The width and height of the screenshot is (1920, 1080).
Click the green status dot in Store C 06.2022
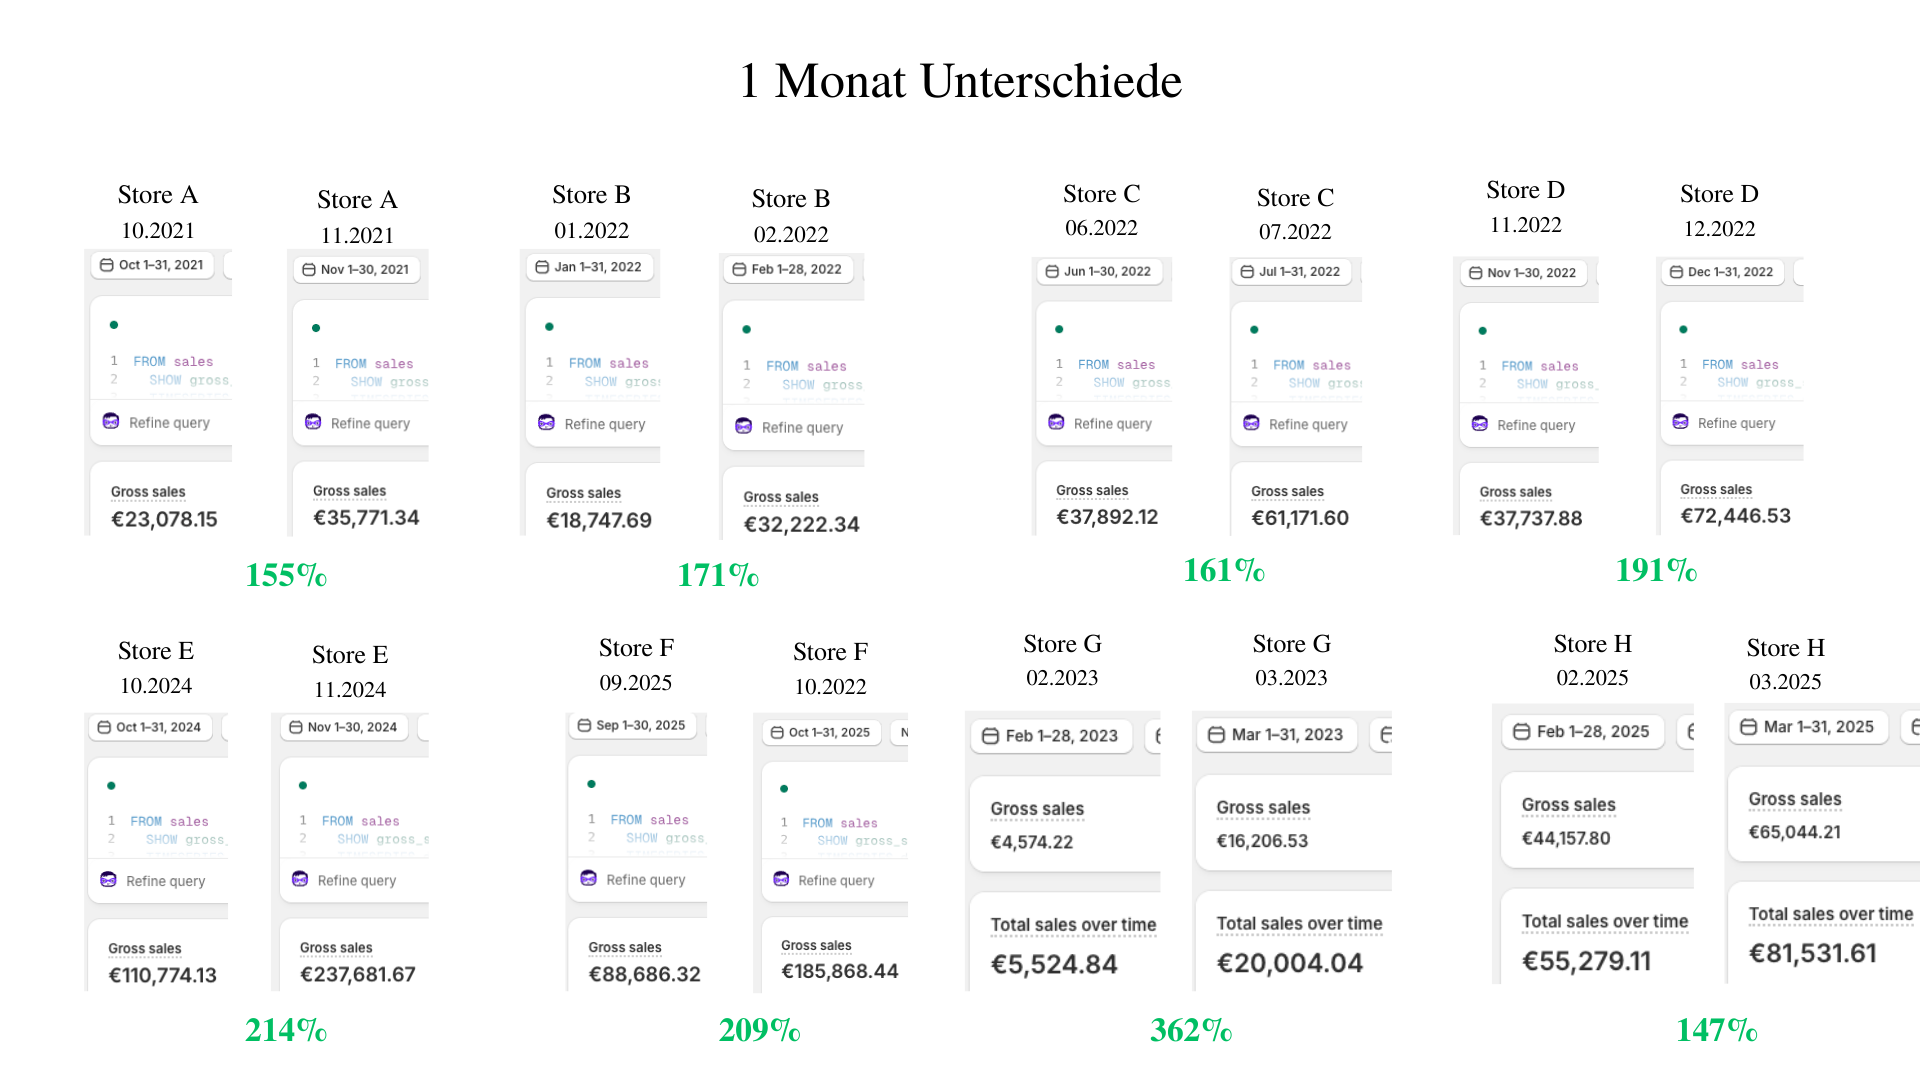(1059, 329)
